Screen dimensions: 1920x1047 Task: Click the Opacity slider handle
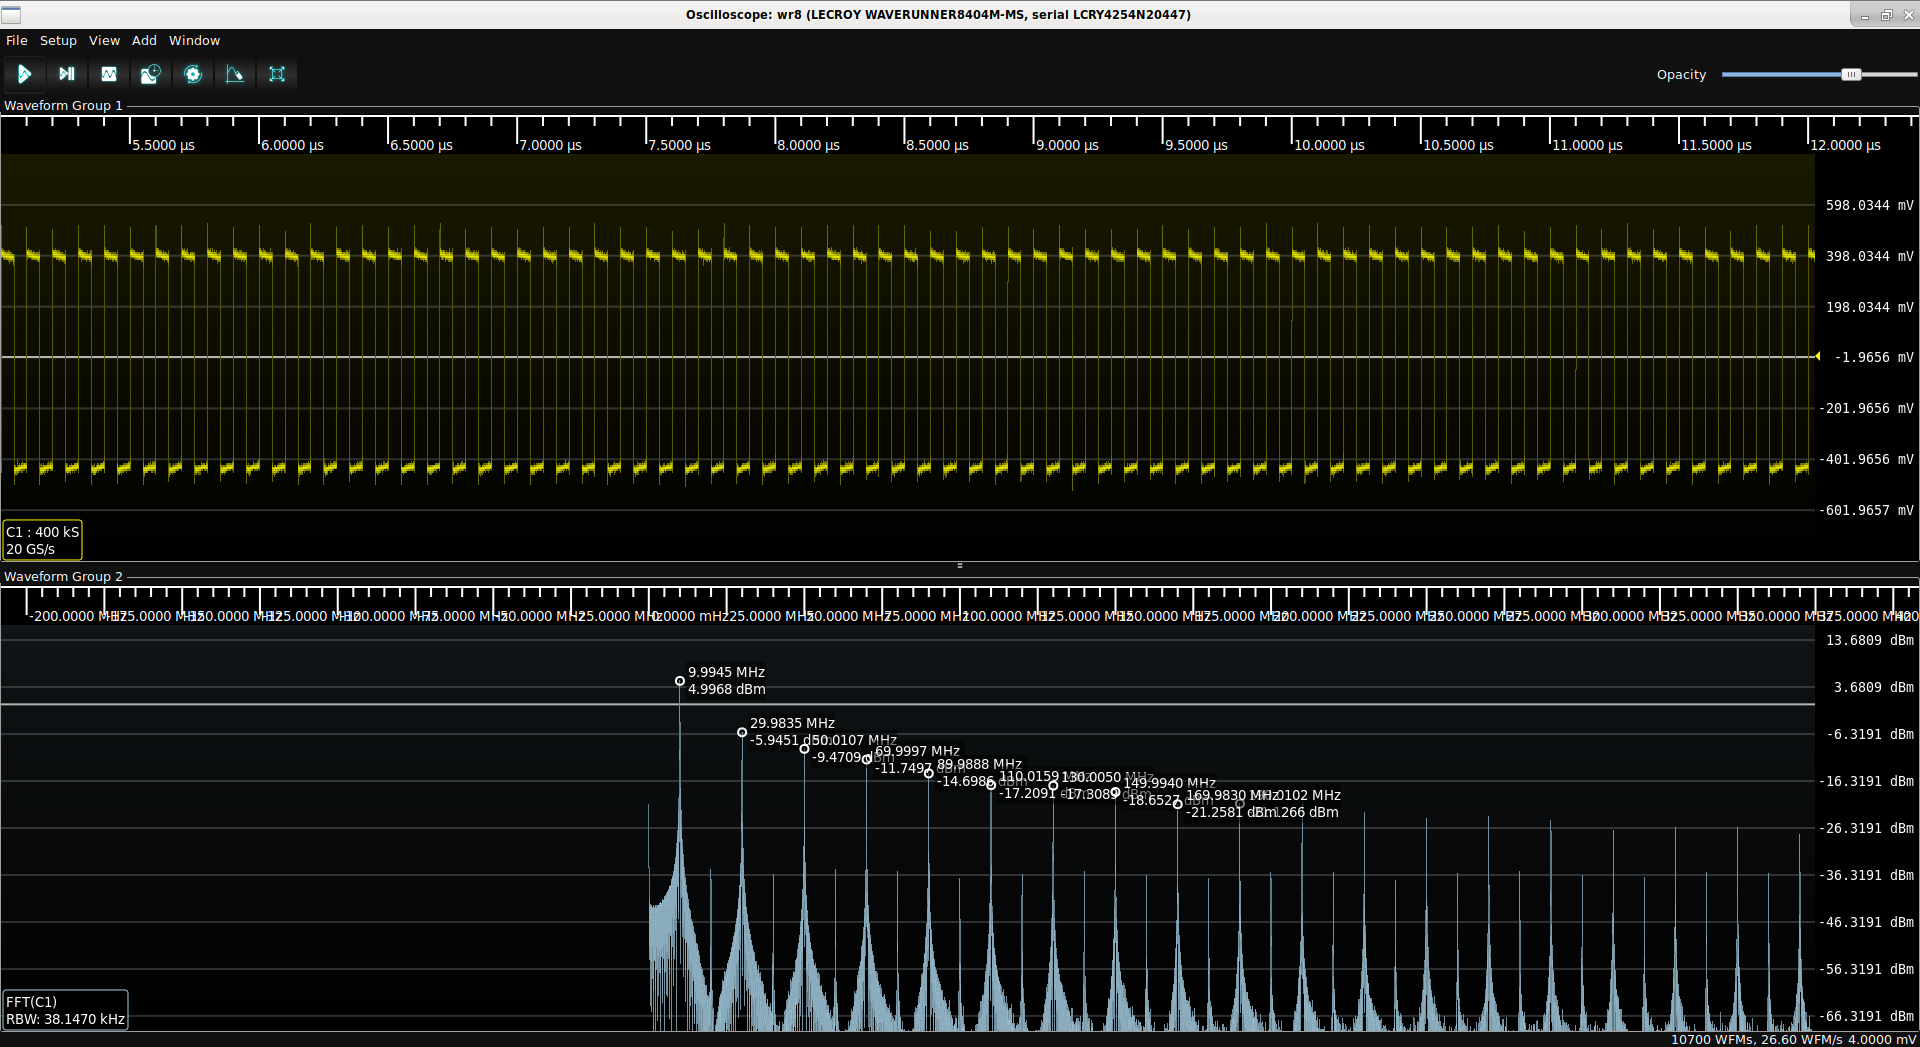[1851, 75]
